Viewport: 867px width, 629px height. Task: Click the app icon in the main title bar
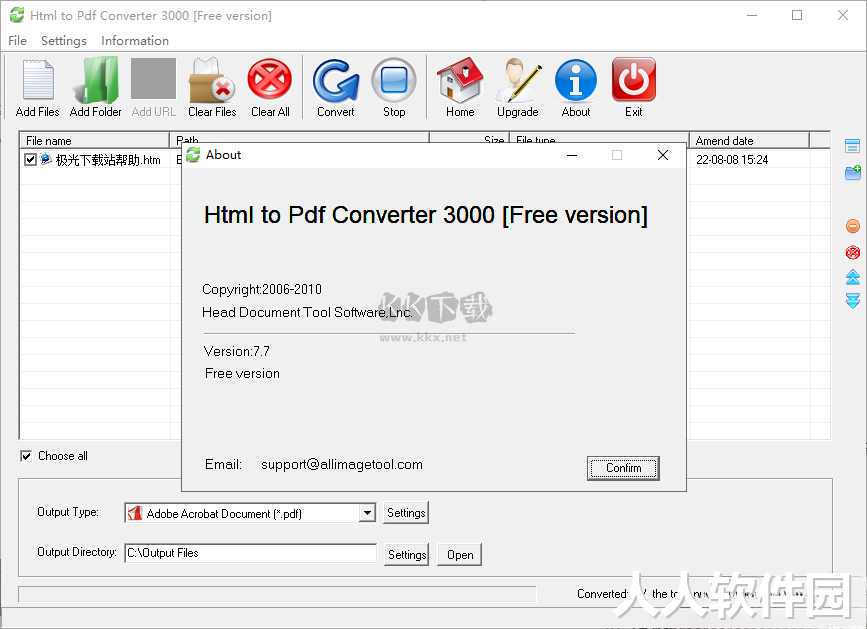[x=17, y=15]
